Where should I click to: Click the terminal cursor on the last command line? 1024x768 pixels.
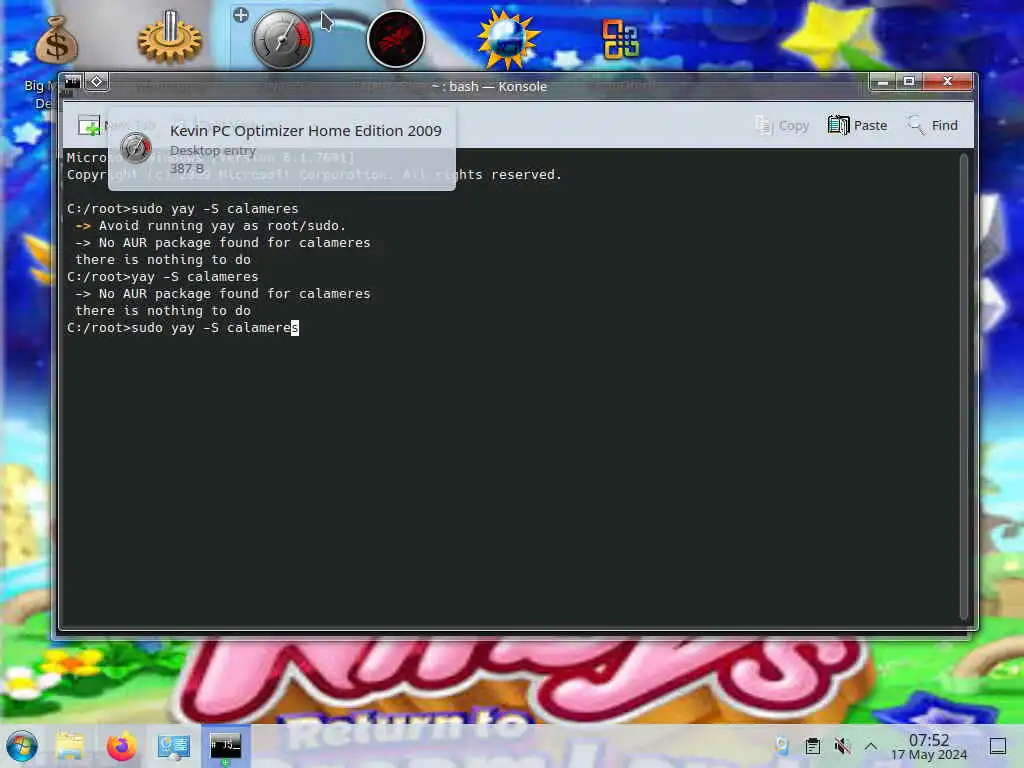tap(295, 328)
